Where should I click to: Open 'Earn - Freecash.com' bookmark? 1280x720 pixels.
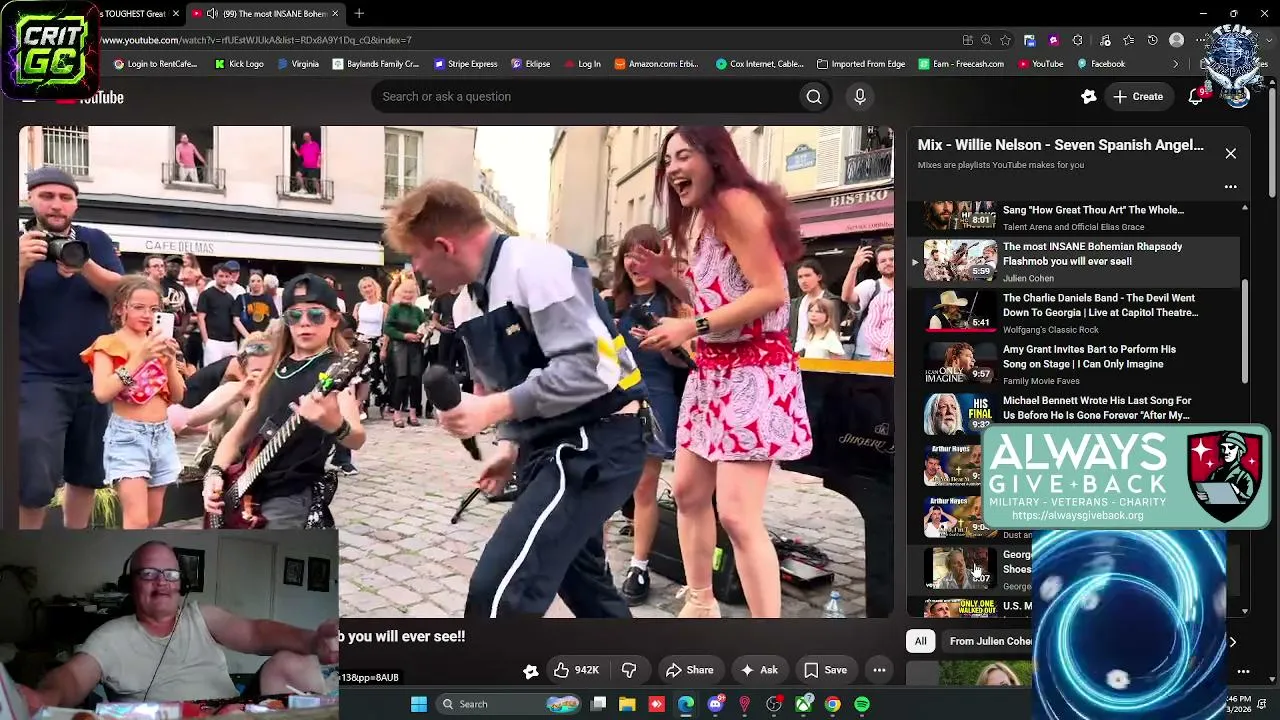[x=961, y=64]
